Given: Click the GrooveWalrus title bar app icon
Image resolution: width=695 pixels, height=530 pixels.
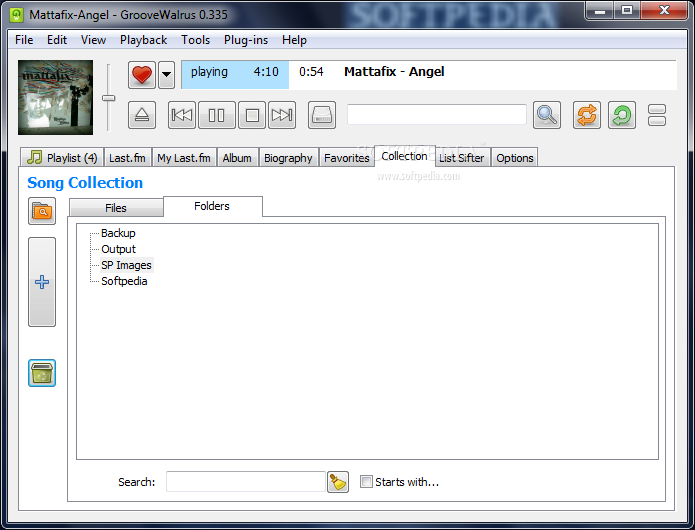Looking at the screenshot, I should tap(17, 15).
